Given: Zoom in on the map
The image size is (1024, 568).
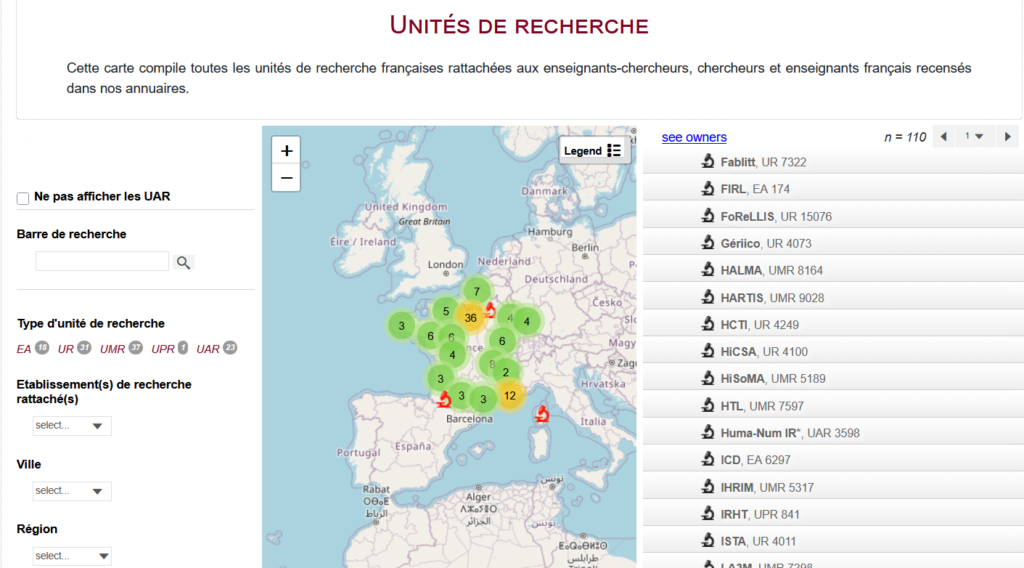Looking at the screenshot, I should tap(286, 151).
